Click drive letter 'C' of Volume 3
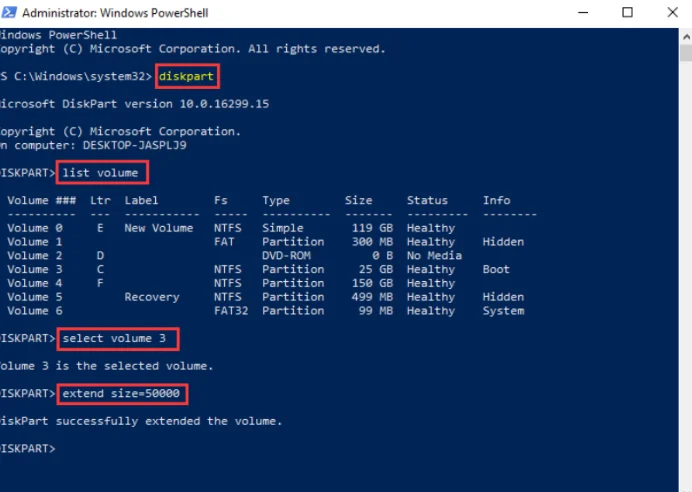692x492 pixels. pos(100,269)
